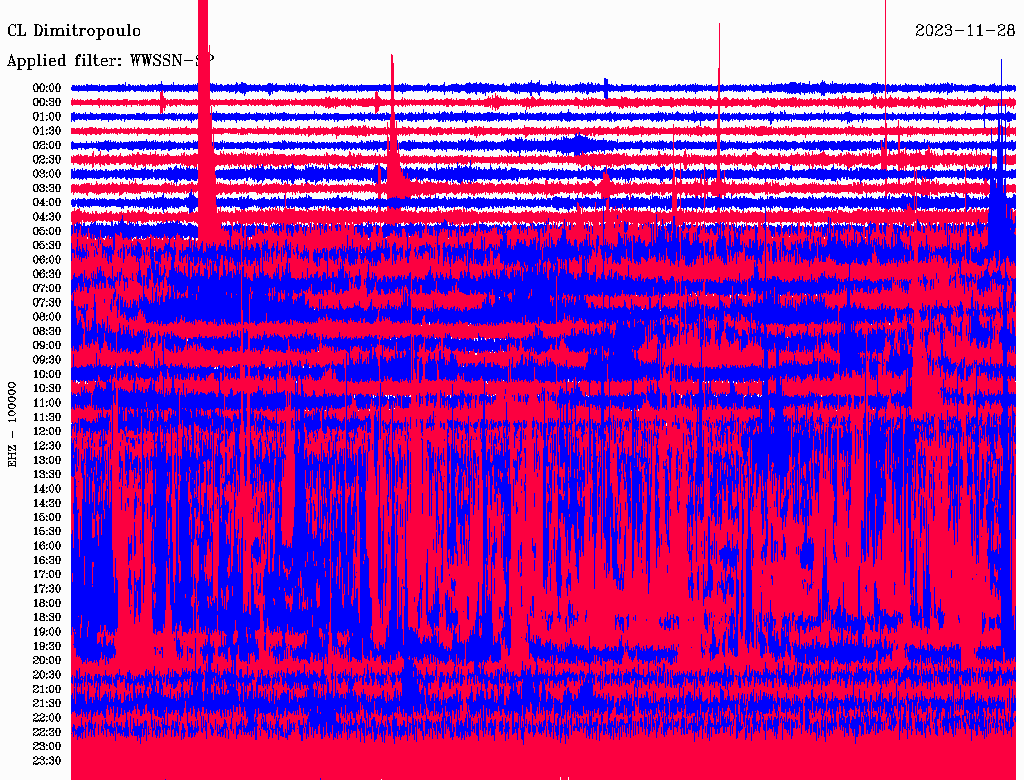Click the 02:30 time label
The height and width of the screenshot is (780, 1024).
coord(48,160)
